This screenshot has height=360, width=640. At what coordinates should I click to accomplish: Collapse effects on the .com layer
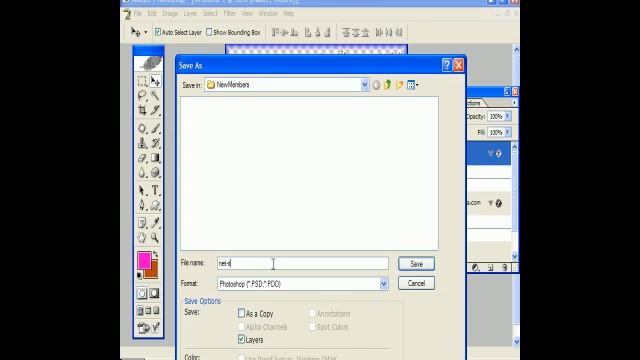pyautogui.click(x=491, y=203)
